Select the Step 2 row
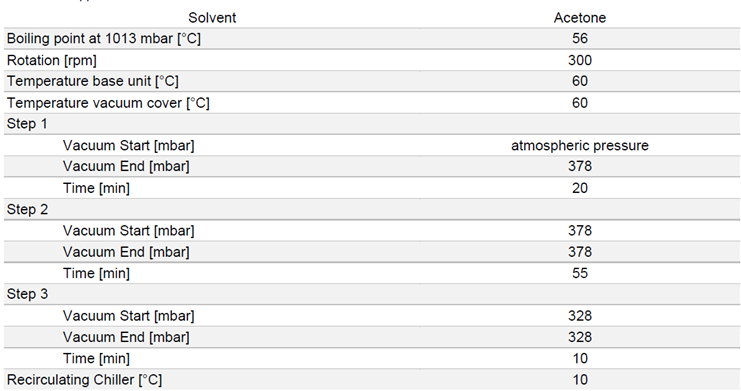741x391 pixels. (x=372, y=209)
